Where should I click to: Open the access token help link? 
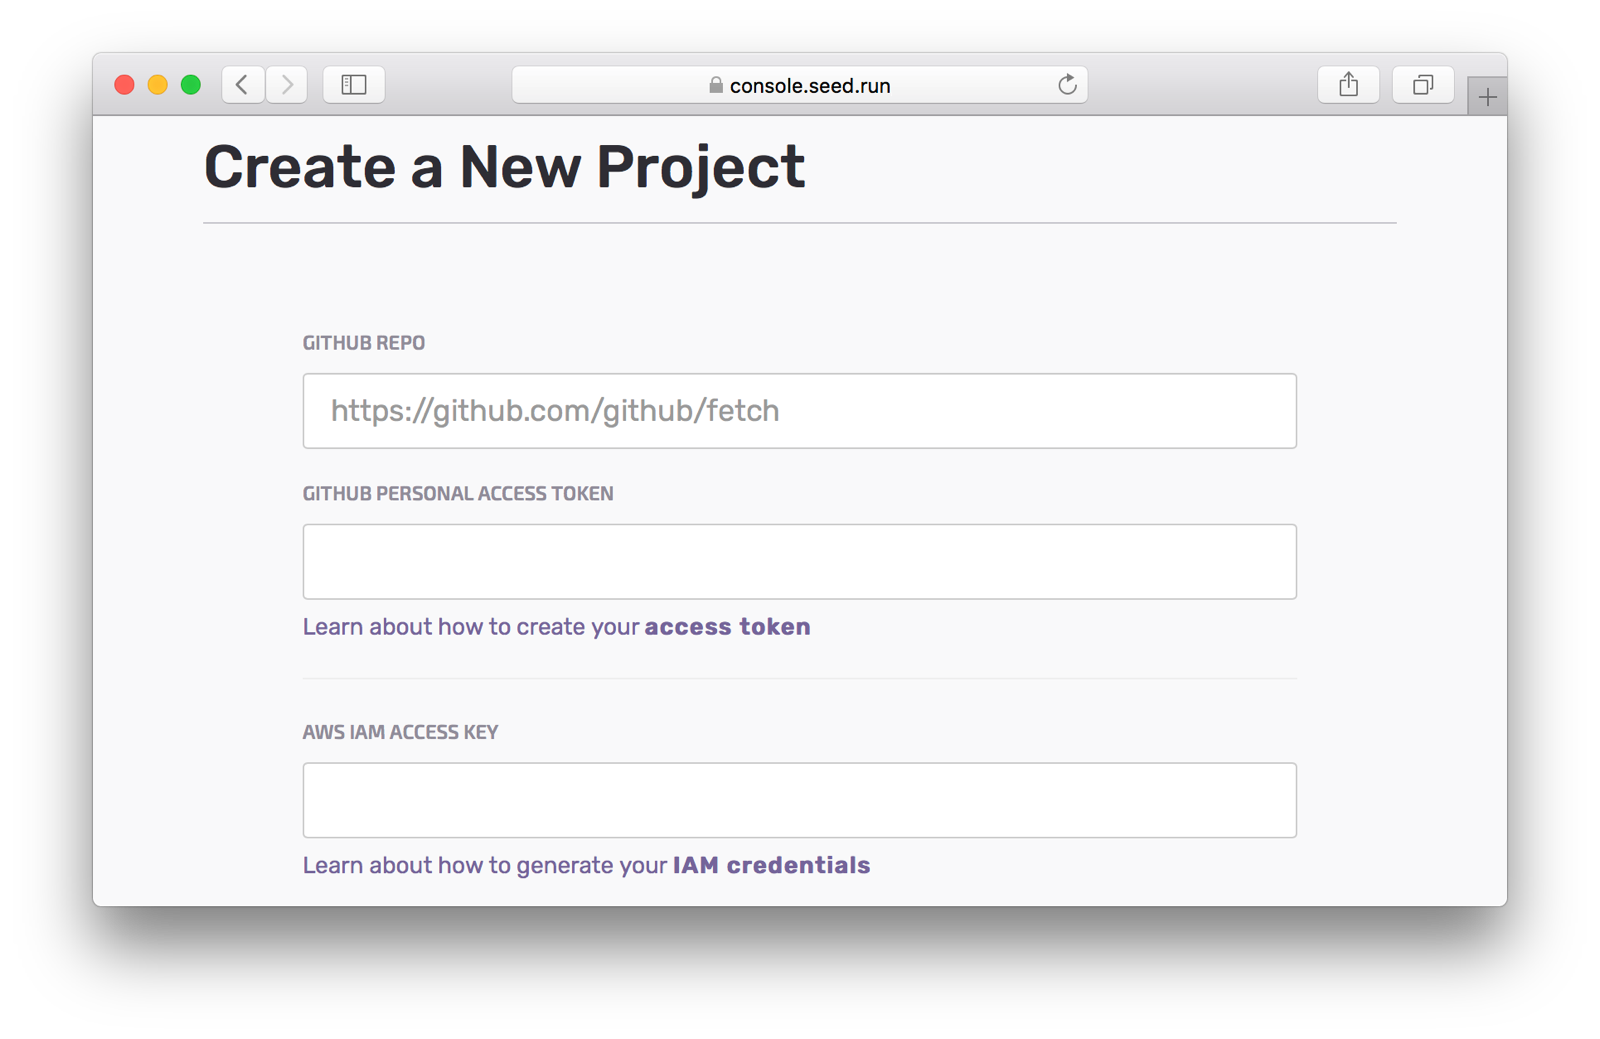click(x=727, y=627)
